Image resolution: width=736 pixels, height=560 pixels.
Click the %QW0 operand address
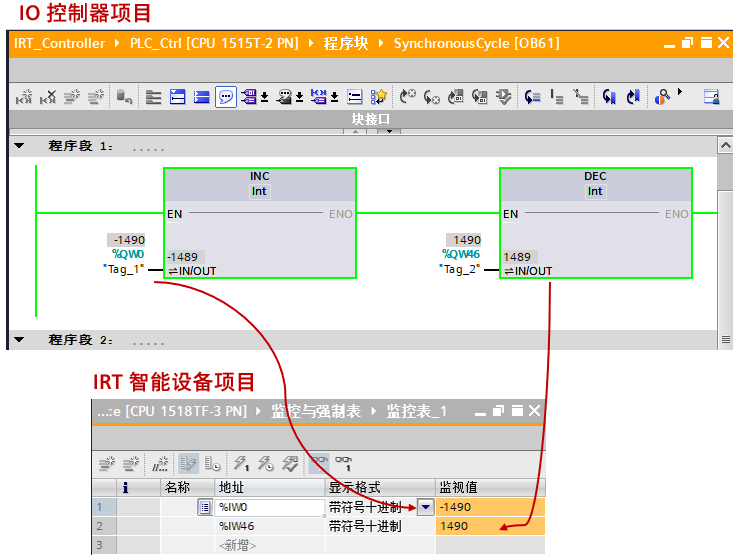(128, 254)
